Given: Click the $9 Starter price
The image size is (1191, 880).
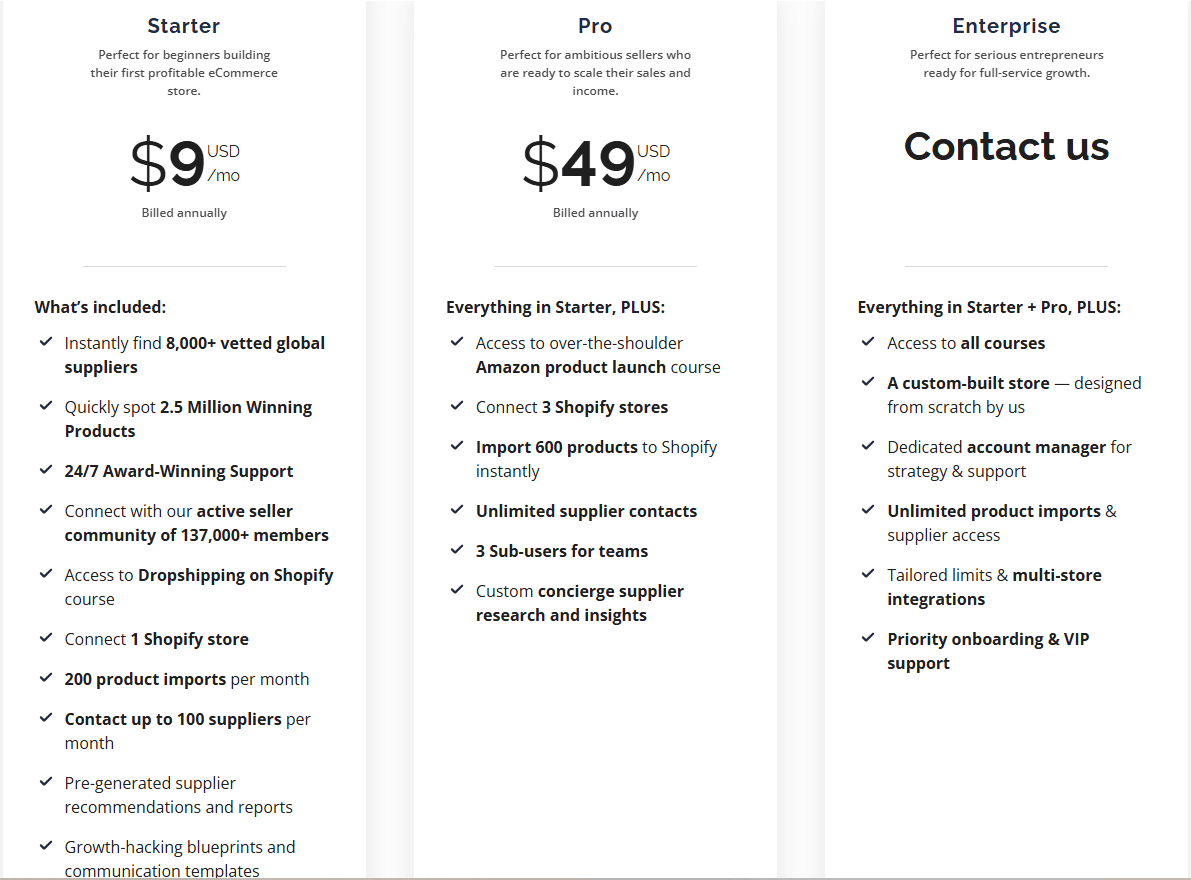Looking at the screenshot, I should tap(168, 165).
